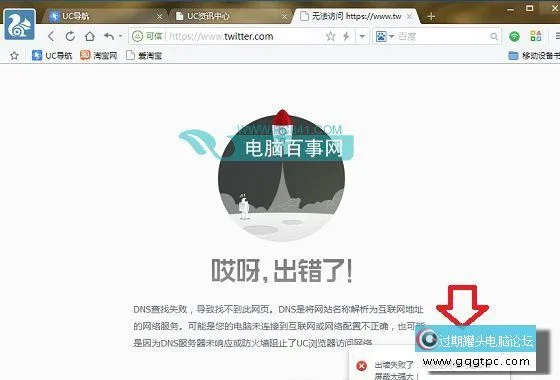
Task: Click the green trusted site smiley icon
Action: (137, 36)
